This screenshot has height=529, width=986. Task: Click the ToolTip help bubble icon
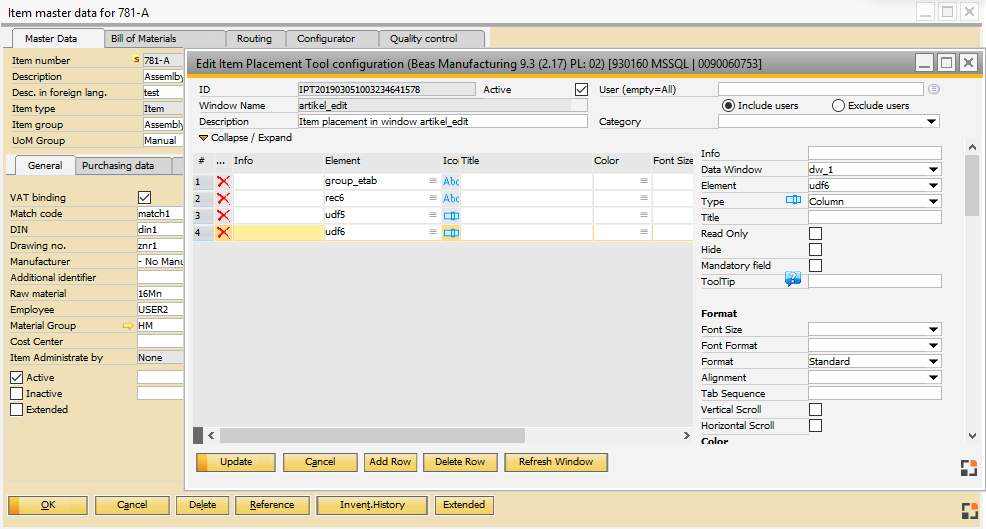793,281
